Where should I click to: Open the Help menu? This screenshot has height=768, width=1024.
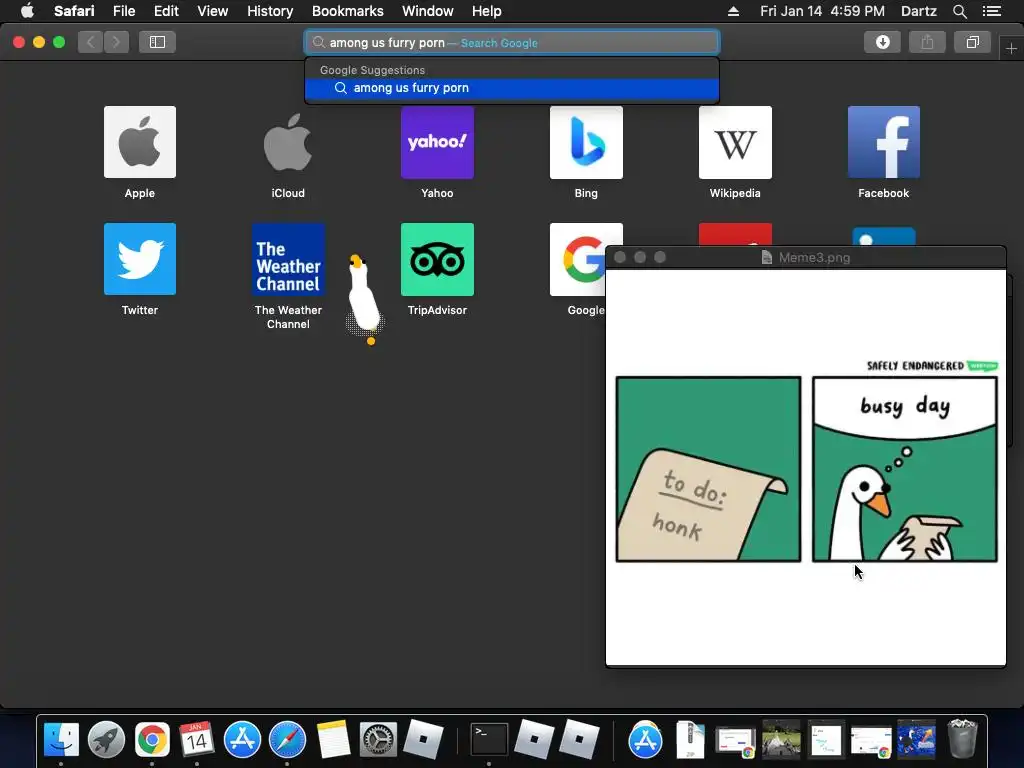tap(487, 11)
